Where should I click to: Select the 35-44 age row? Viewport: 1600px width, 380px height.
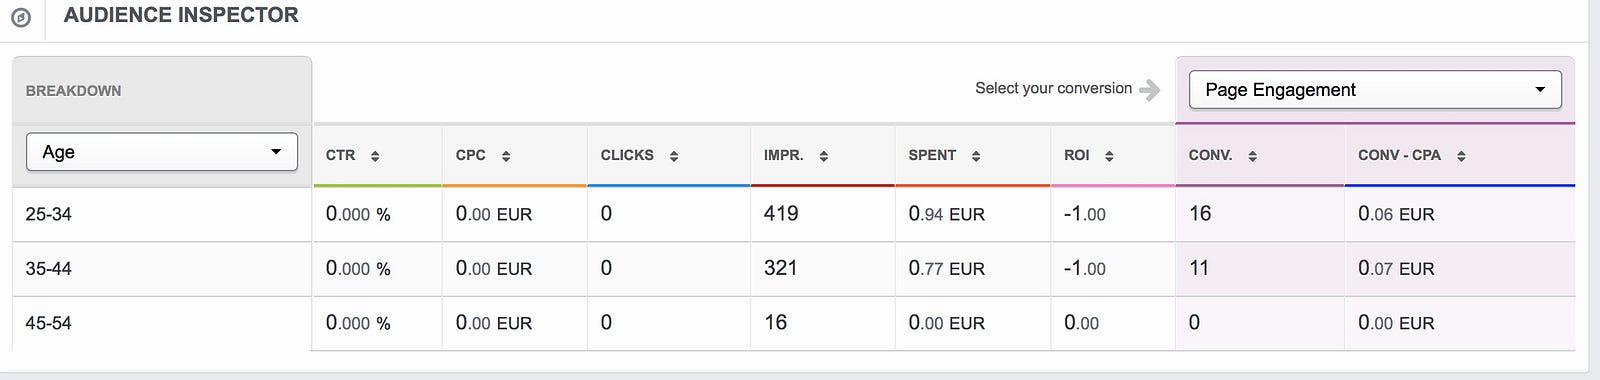[794, 268]
